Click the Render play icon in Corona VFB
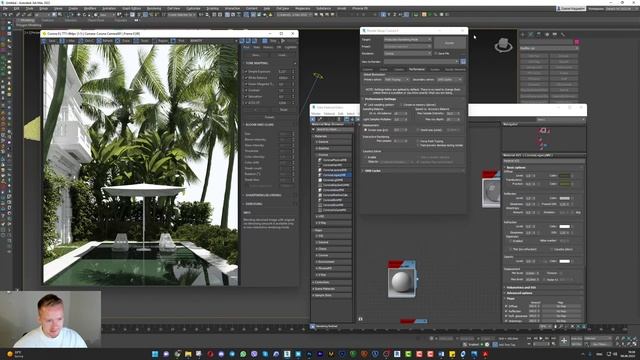This screenshot has height=360, width=640. pyautogui.click(x=283, y=41)
